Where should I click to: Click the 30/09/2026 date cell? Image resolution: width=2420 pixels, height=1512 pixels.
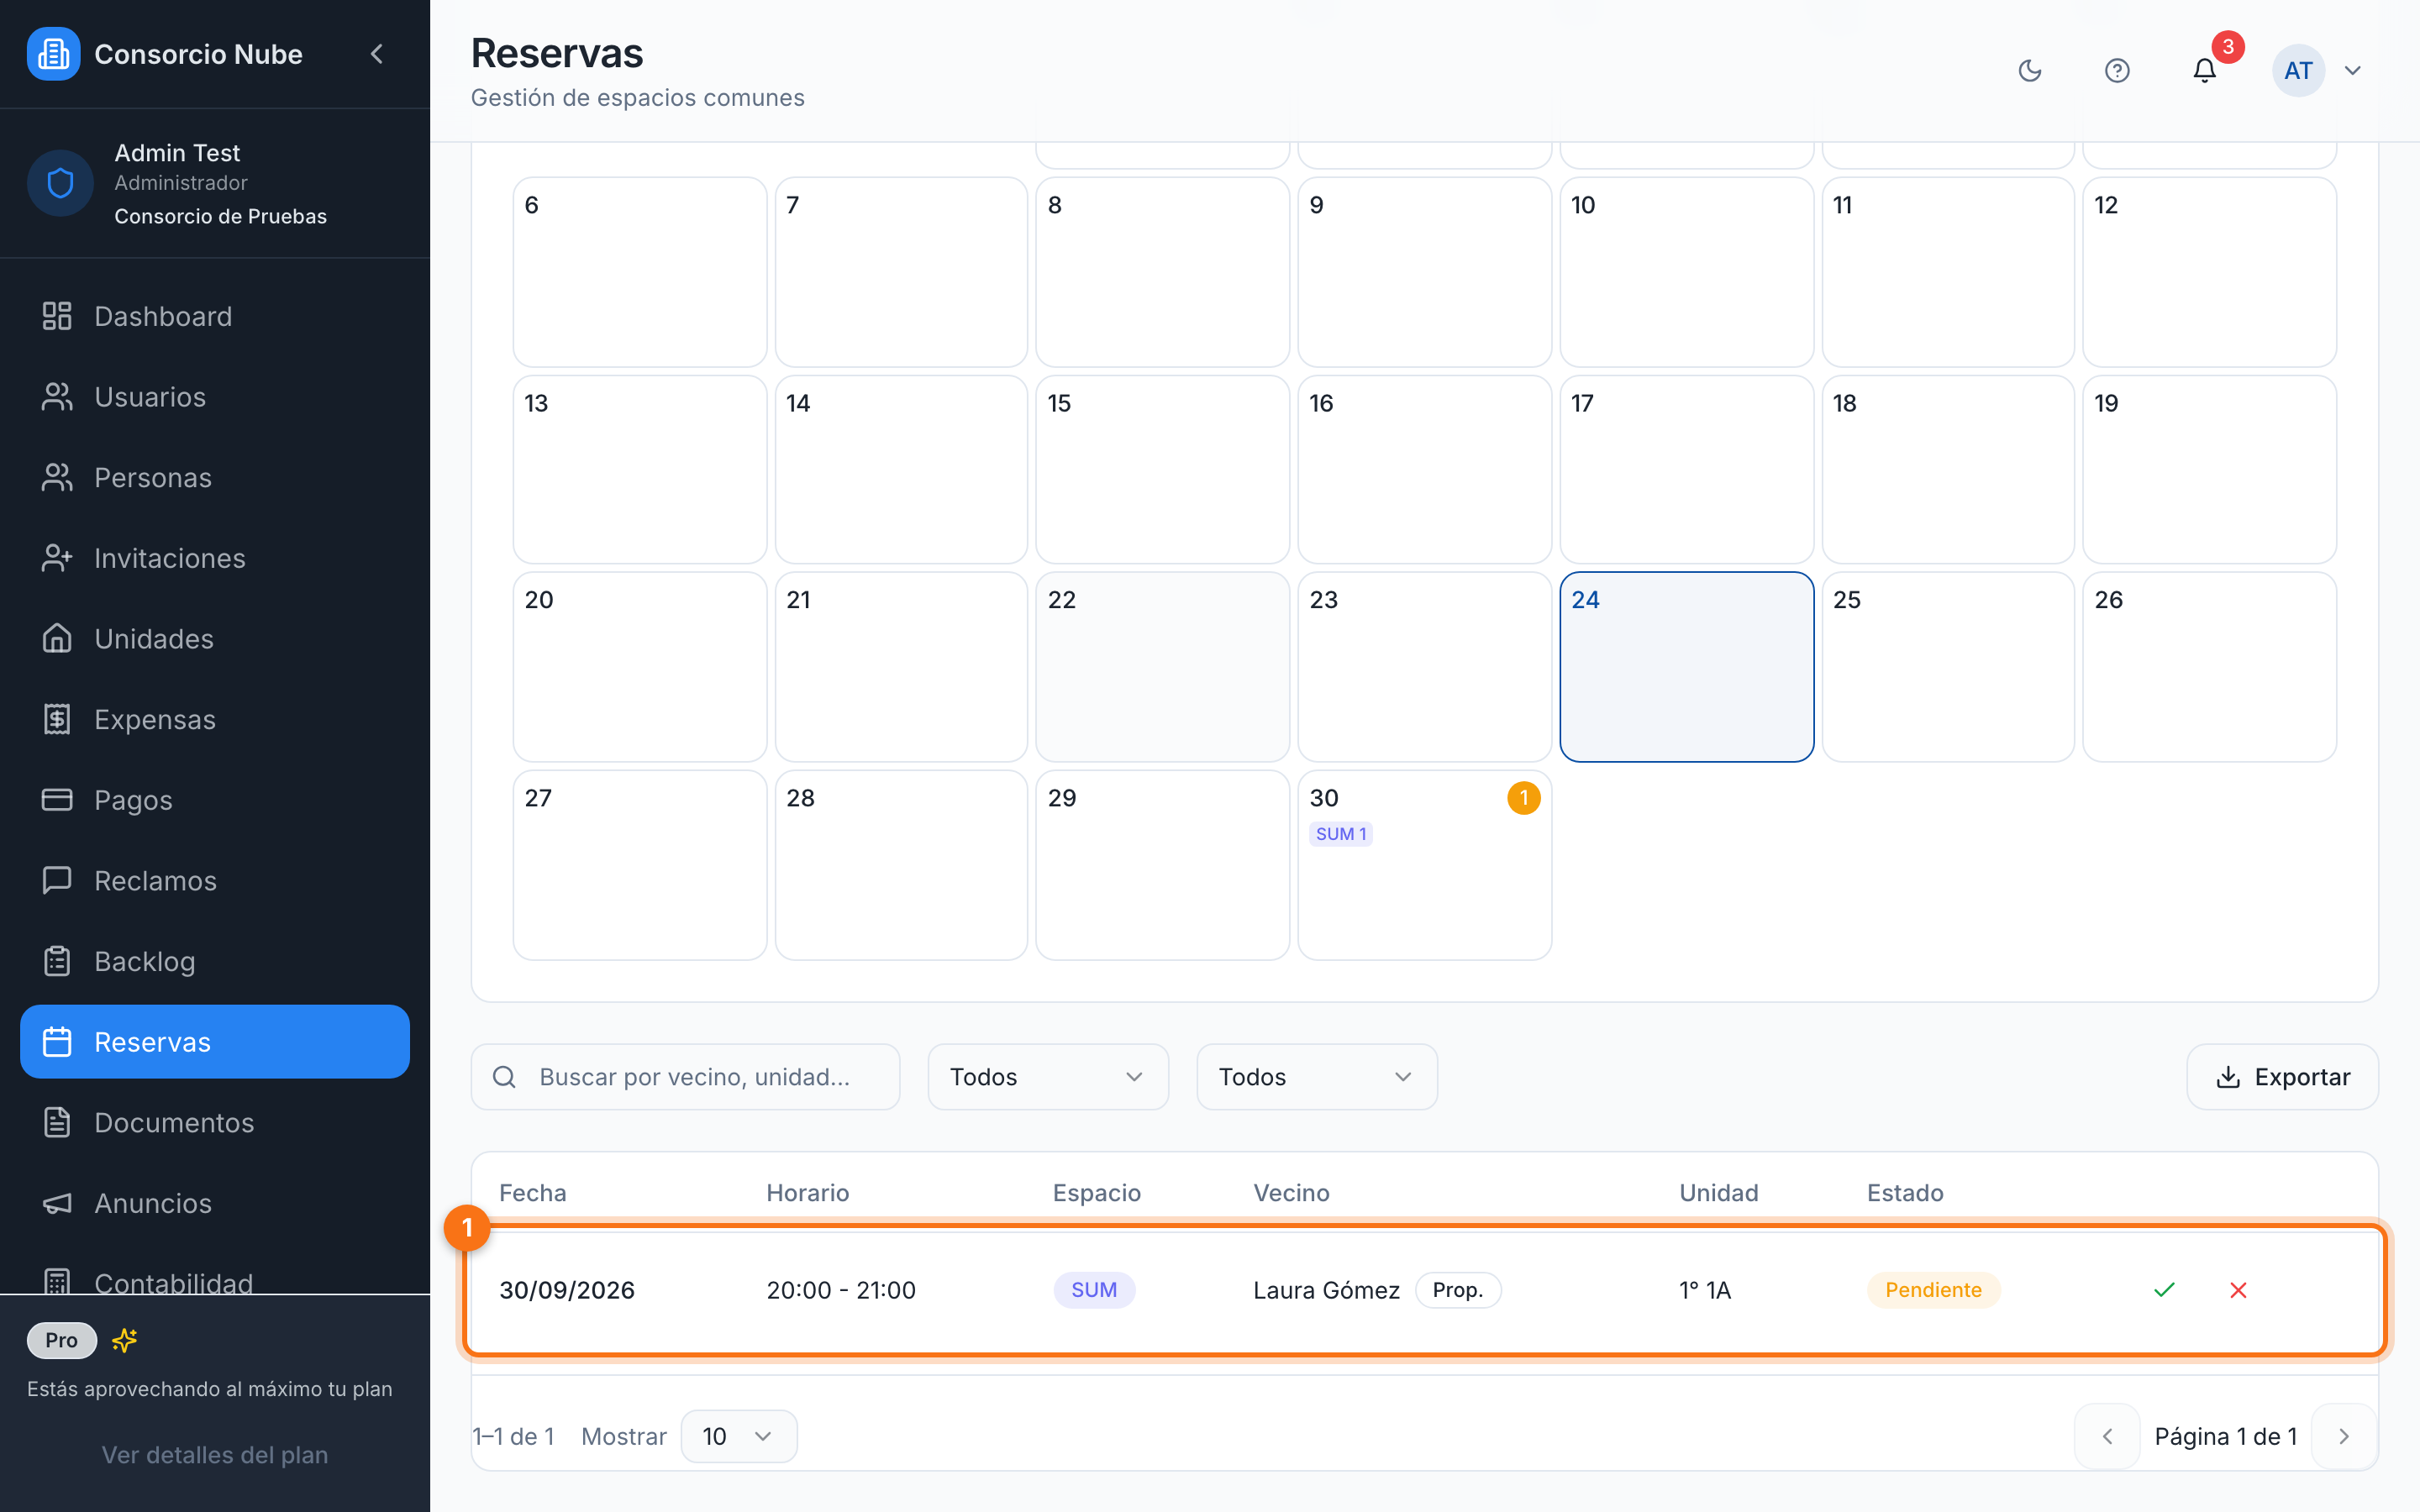click(567, 1290)
